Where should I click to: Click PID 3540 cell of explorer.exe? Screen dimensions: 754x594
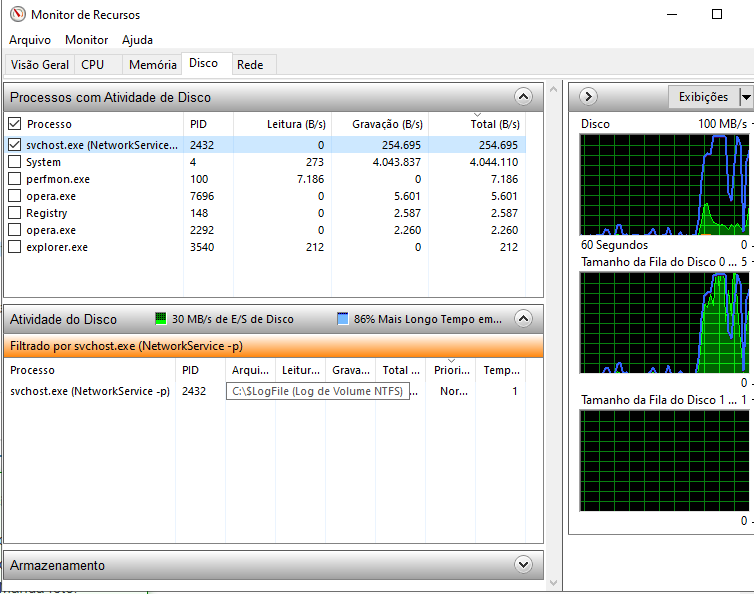202,247
